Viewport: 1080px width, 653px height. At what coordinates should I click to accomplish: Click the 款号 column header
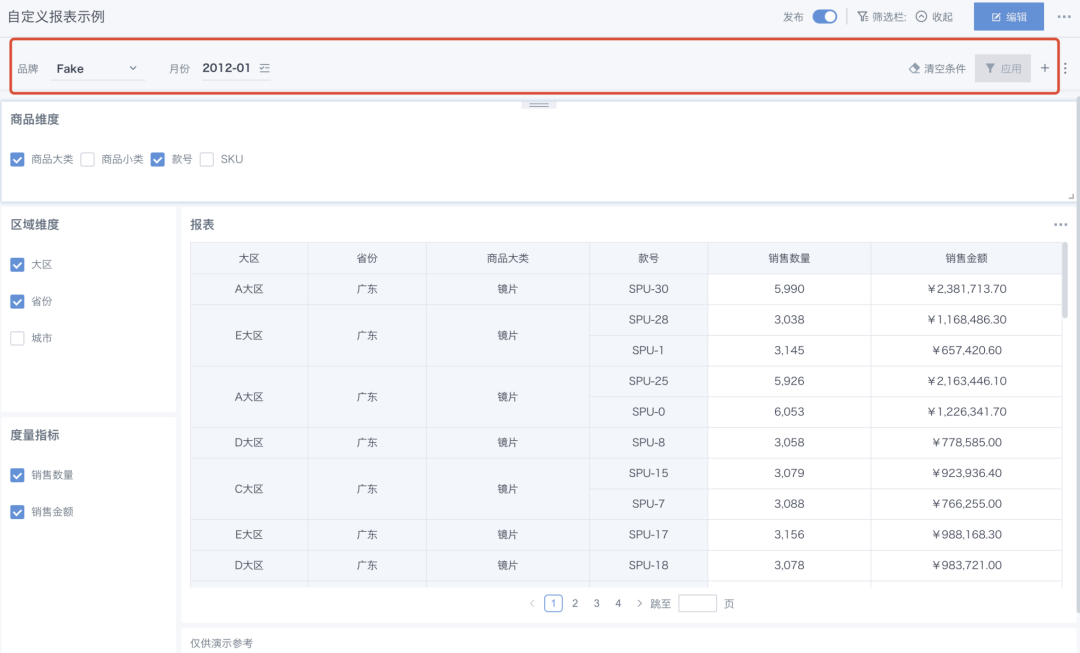[648, 258]
